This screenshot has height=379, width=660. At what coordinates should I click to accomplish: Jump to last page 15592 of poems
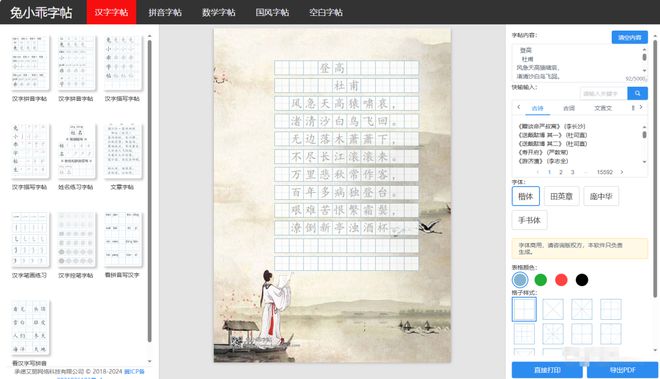[605, 172]
